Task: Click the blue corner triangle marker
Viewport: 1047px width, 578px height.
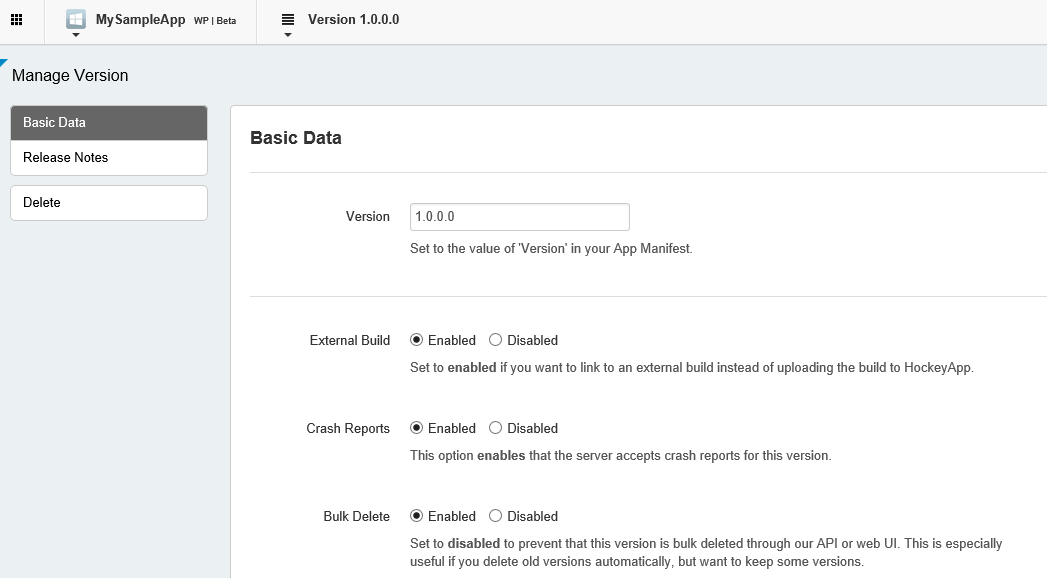Action: pyautogui.click(x=3, y=62)
